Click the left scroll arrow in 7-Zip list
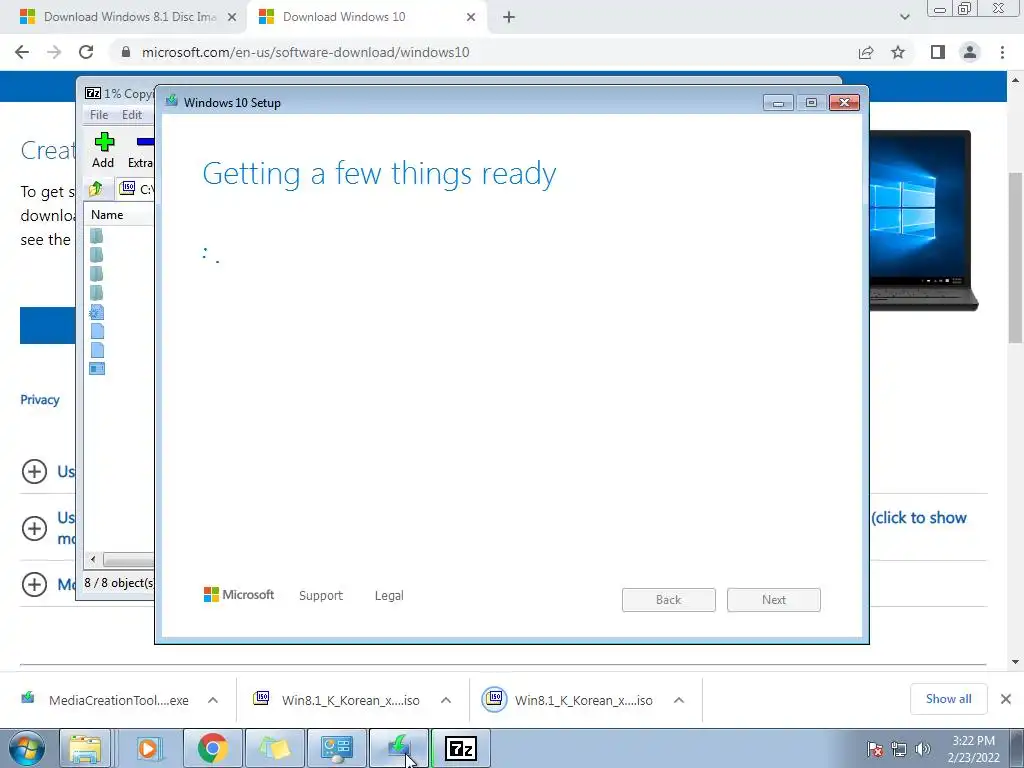 coord(93,560)
